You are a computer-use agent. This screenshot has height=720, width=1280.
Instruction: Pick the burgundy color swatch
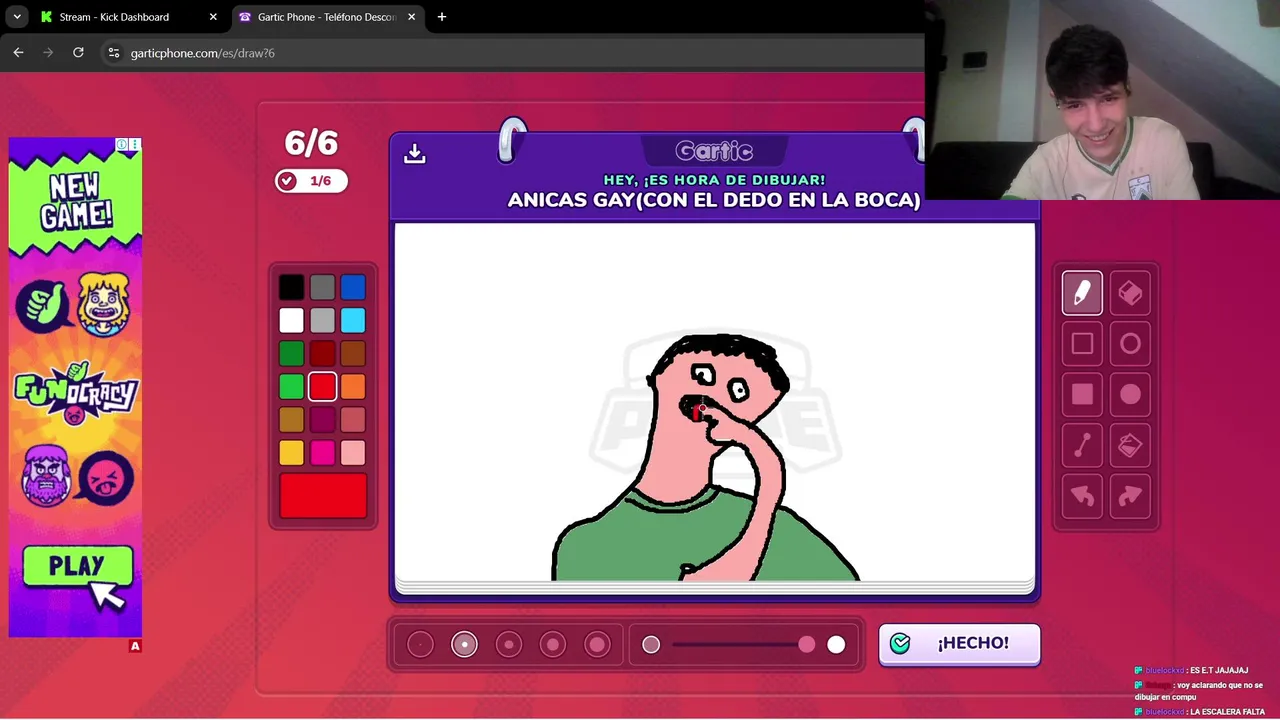coord(322,420)
